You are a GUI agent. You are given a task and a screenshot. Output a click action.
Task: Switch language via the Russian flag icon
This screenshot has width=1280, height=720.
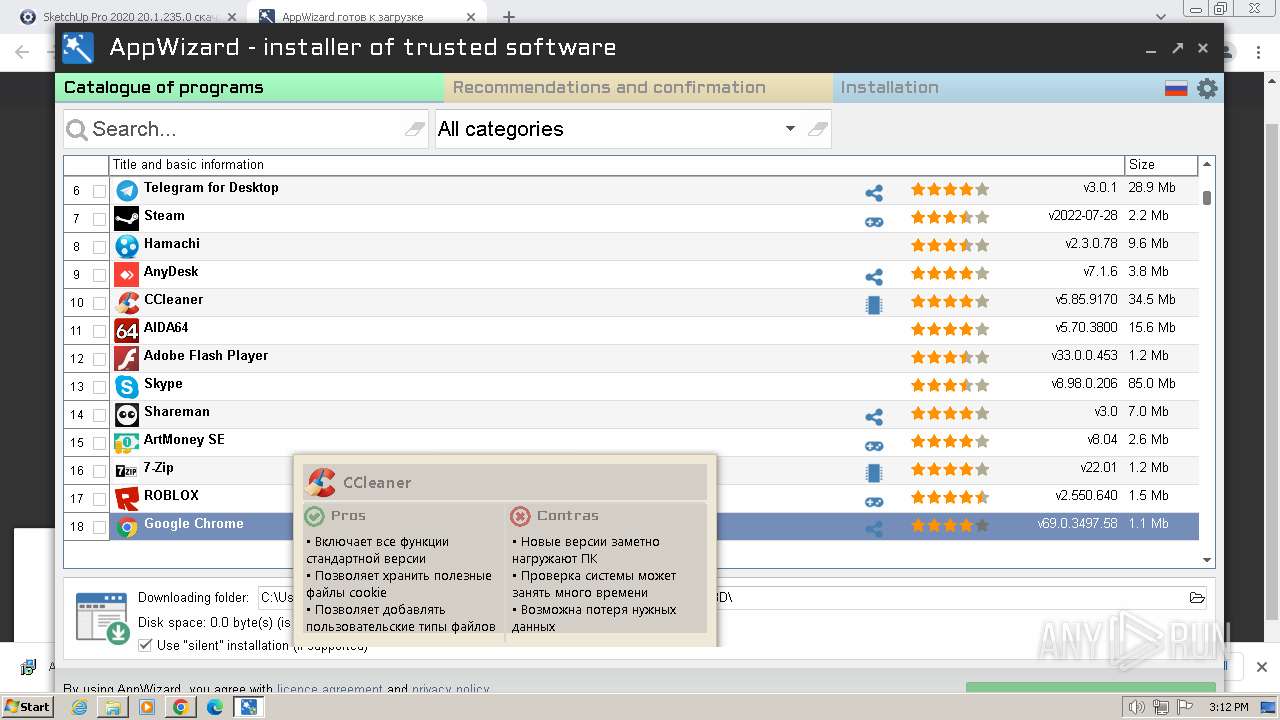[x=1176, y=88]
